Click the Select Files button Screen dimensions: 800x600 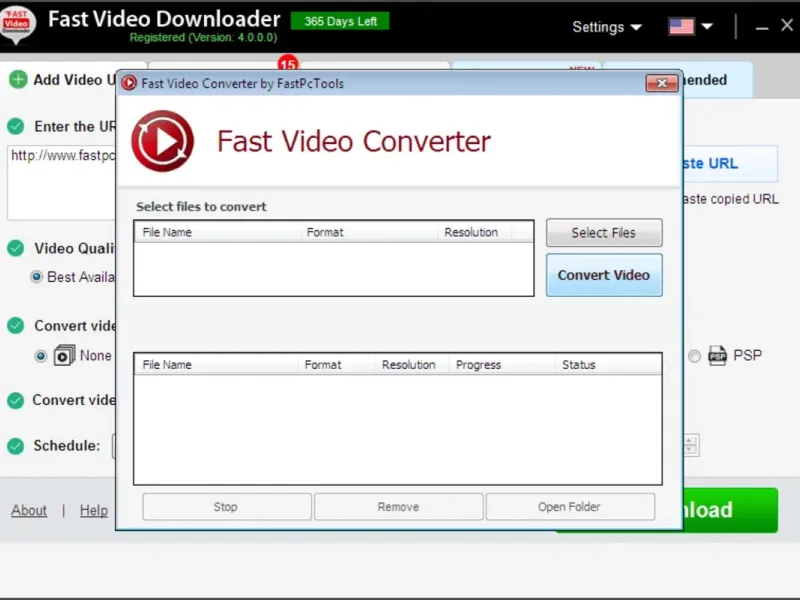coord(604,233)
